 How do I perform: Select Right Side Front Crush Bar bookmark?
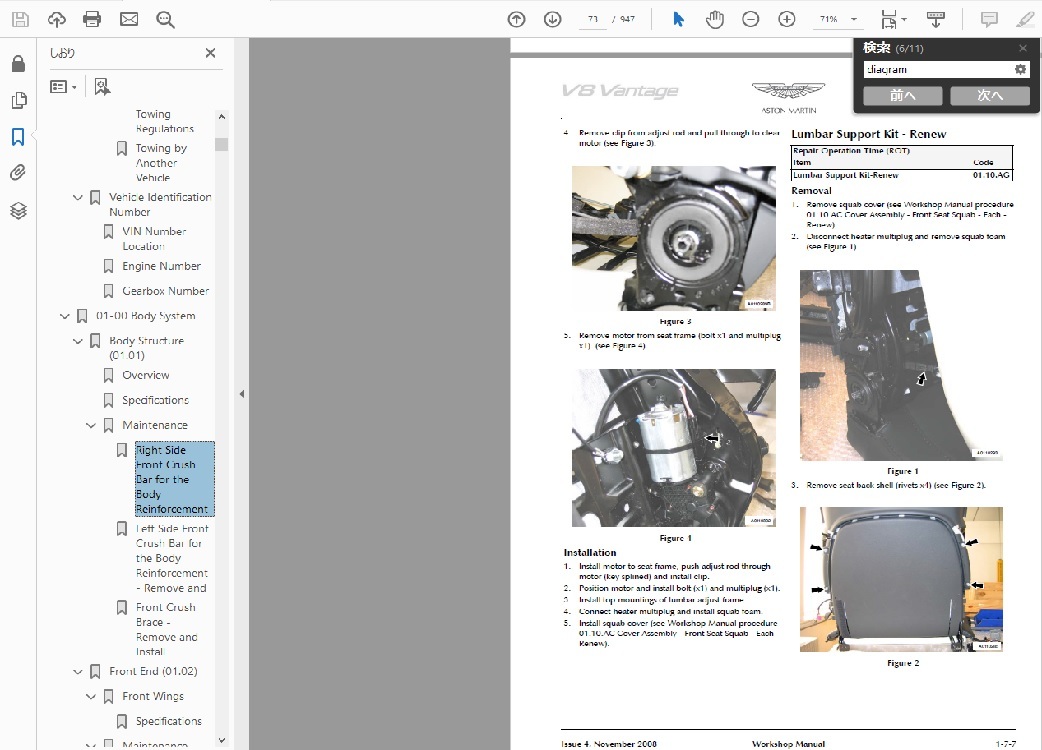pos(174,479)
